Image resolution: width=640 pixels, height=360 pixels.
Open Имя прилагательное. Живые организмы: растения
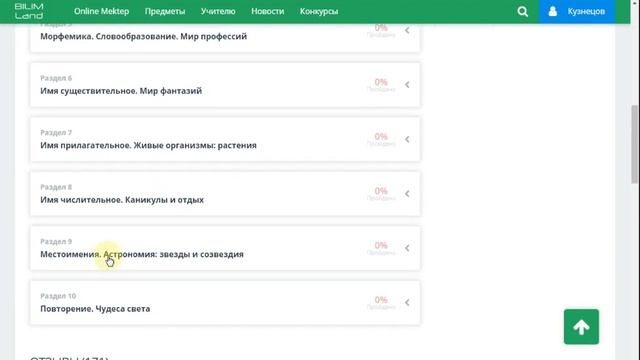tap(148, 145)
